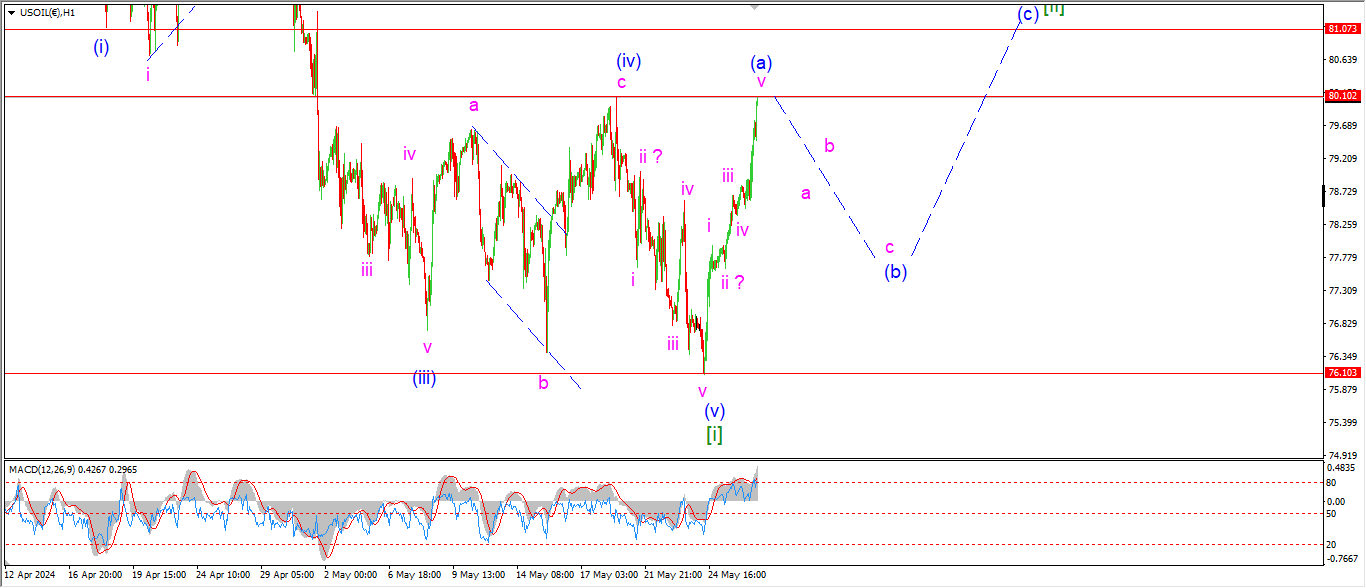The image size is (1366, 588).
Task: Click the 79.689 price scale value
Action: pos(1341,125)
